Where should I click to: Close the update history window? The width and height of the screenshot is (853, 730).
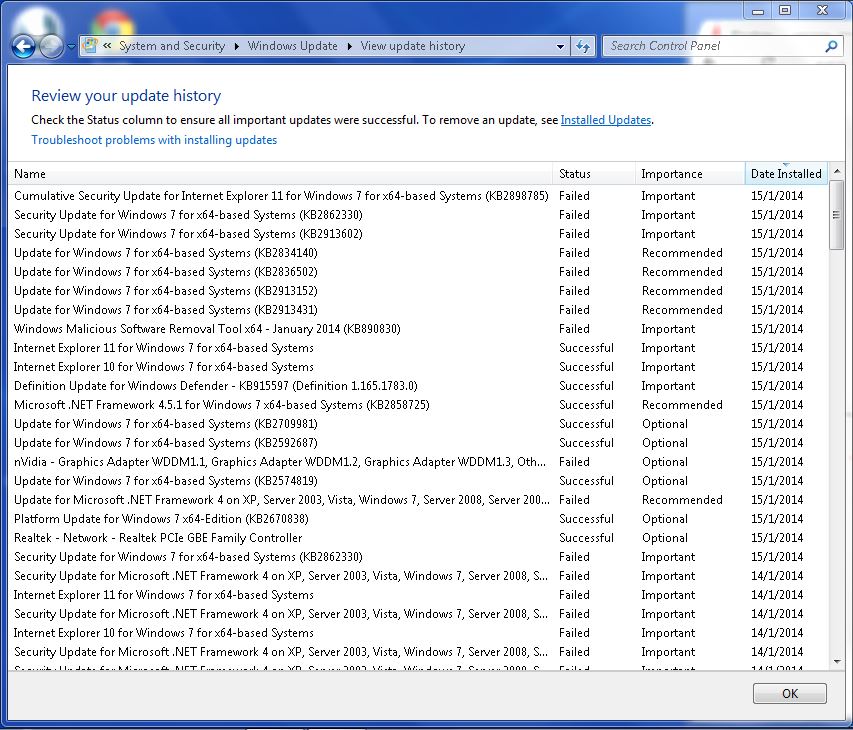(823, 10)
